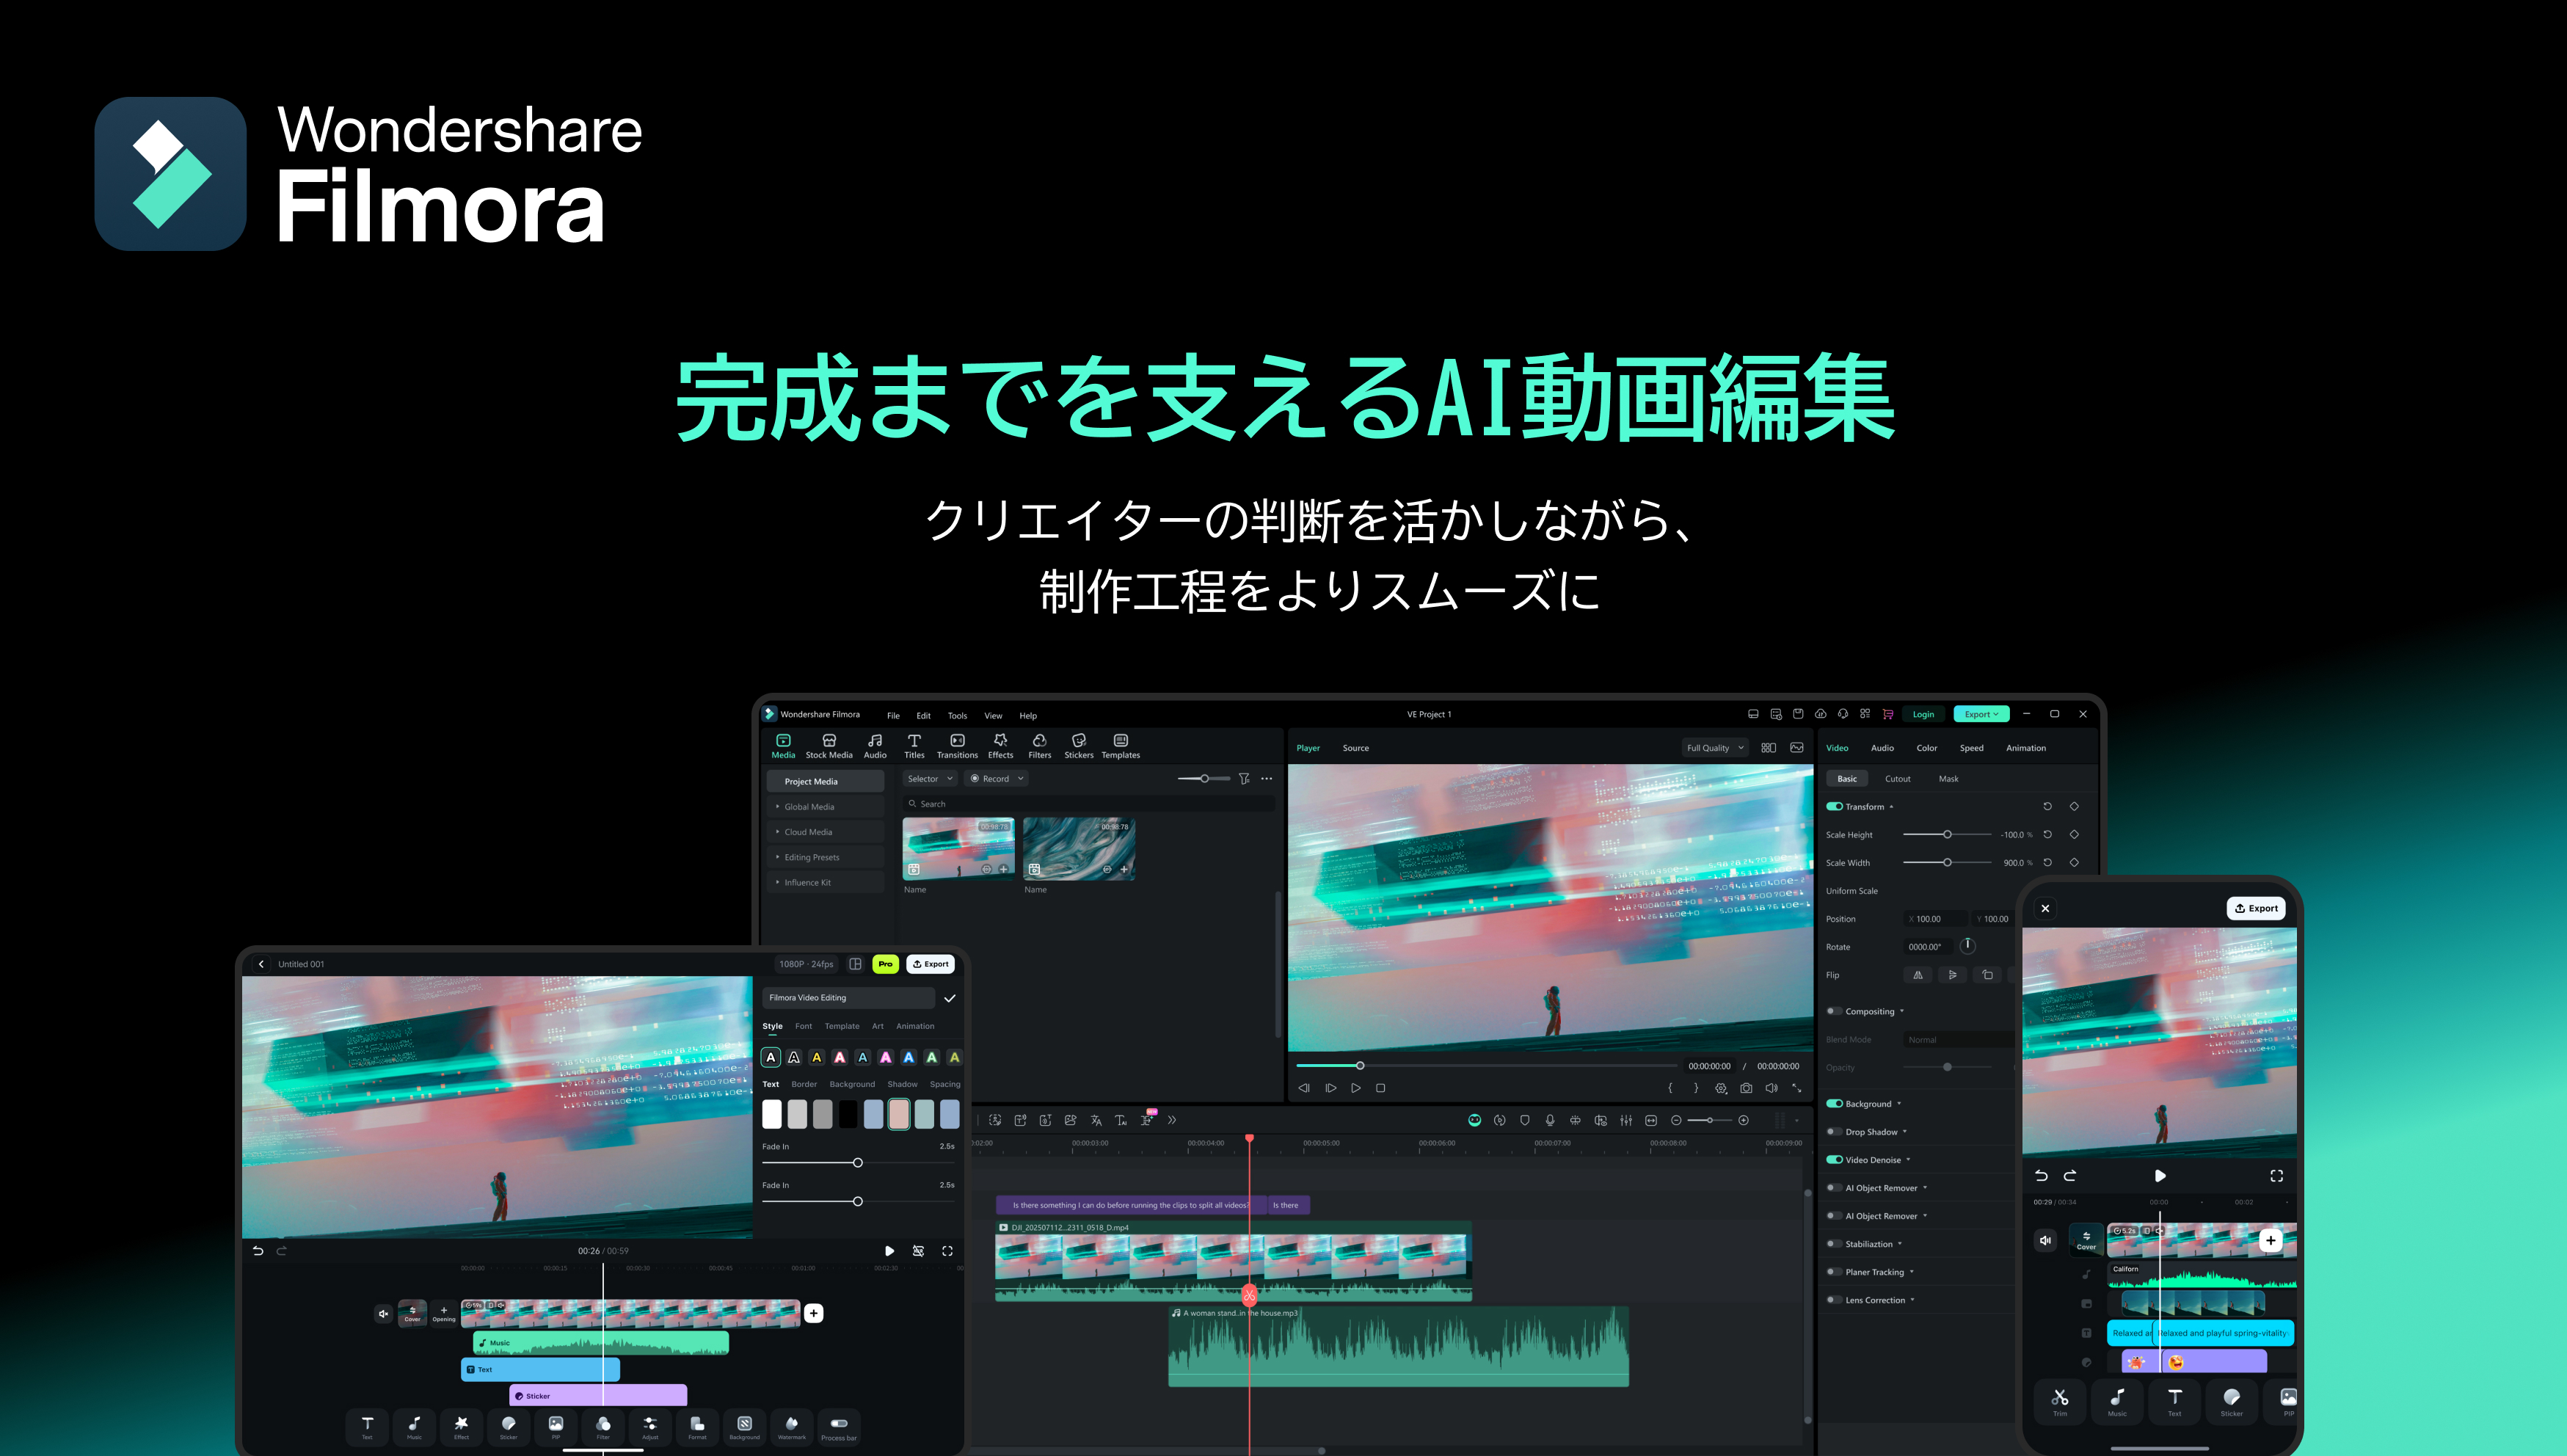Open the Titles tool
The height and width of the screenshot is (1456, 2567).
click(914, 746)
